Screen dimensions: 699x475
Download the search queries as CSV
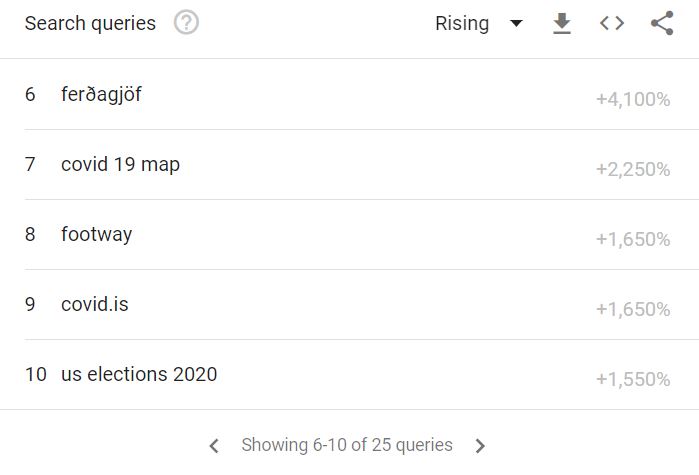pyautogui.click(x=562, y=23)
